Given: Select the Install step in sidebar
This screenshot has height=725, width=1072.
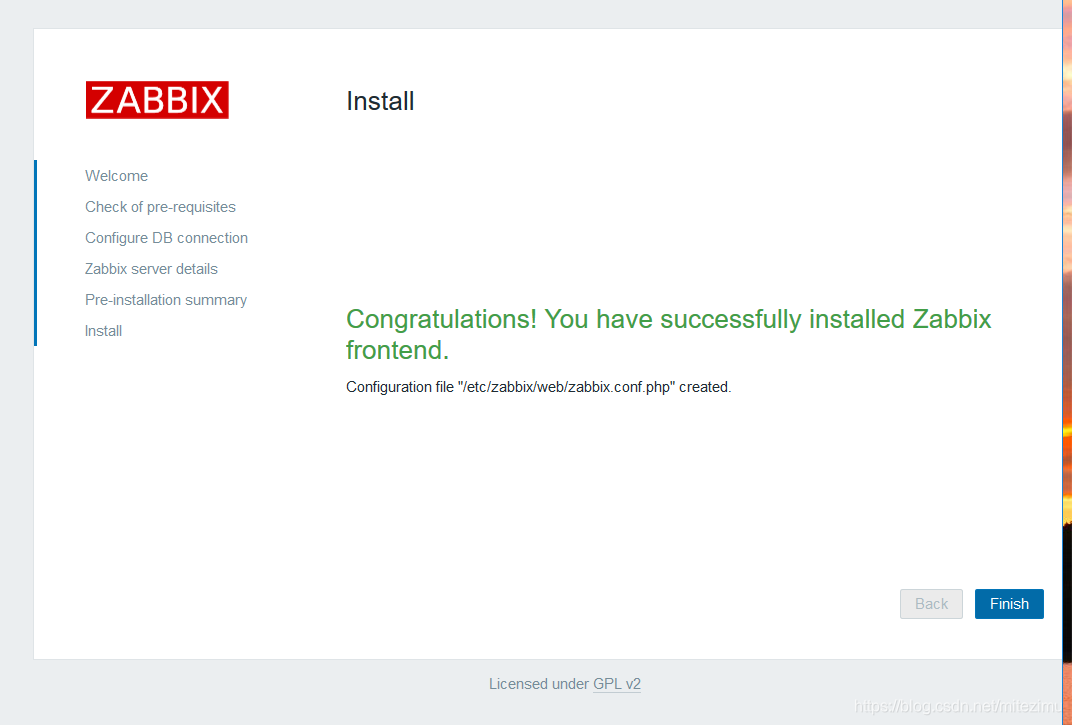Looking at the screenshot, I should point(103,331).
